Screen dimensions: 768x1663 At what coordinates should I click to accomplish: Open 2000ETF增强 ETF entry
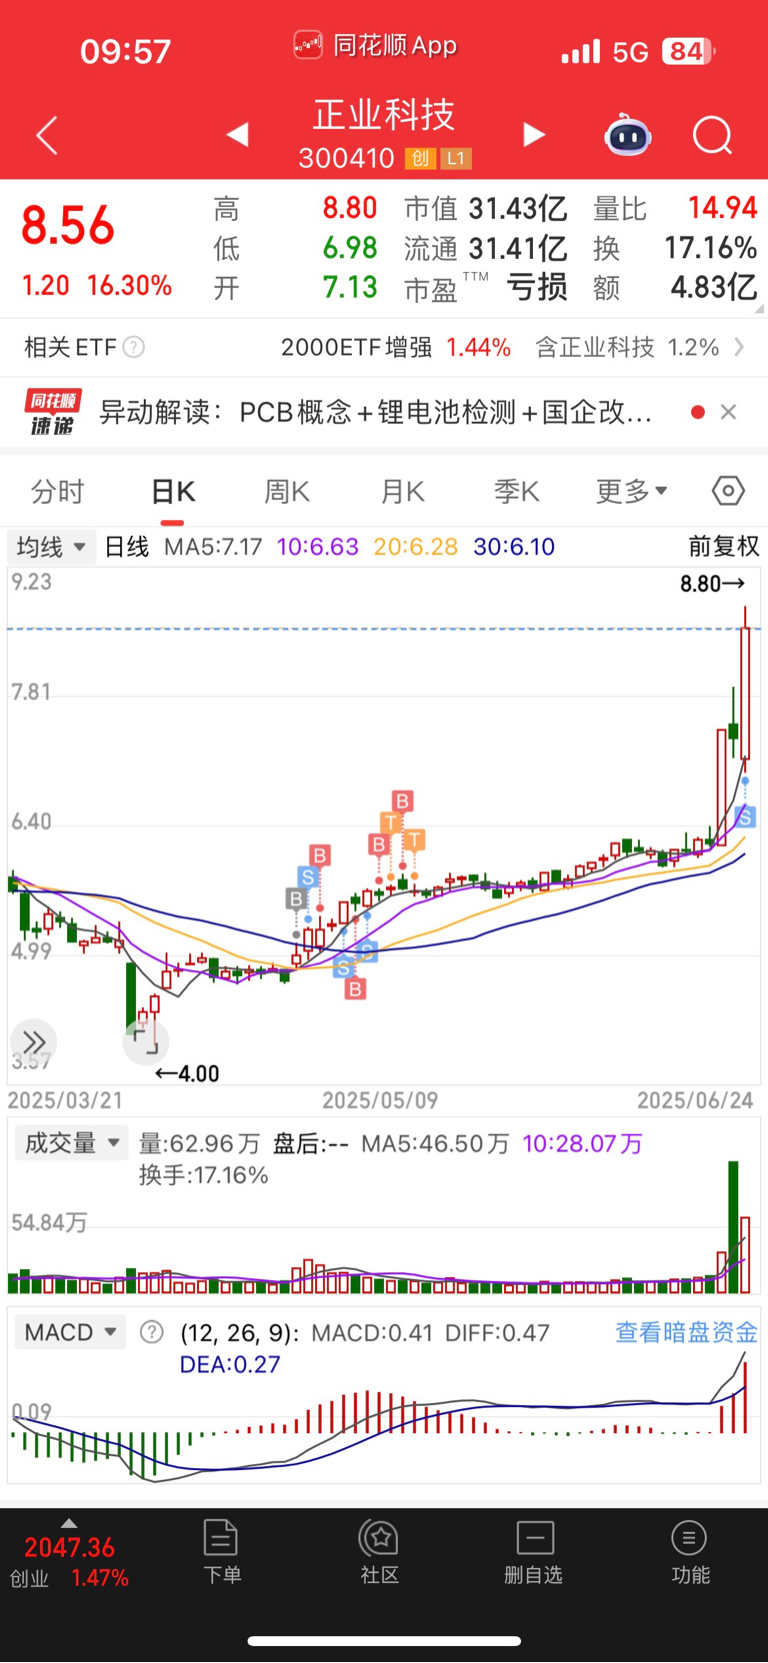point(396,347)
